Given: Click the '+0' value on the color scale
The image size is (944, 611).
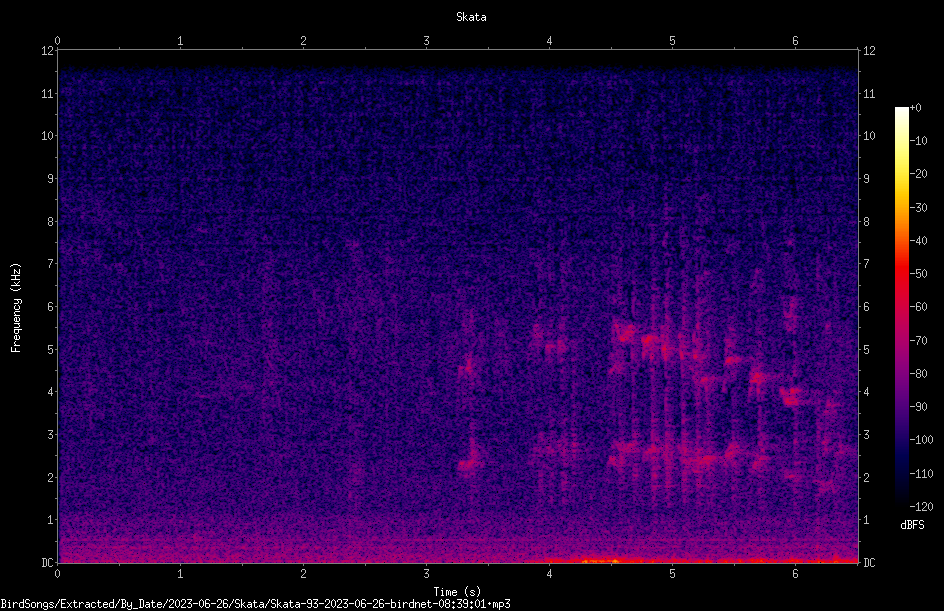Looking at the screenshot, I should click(916, 108).
